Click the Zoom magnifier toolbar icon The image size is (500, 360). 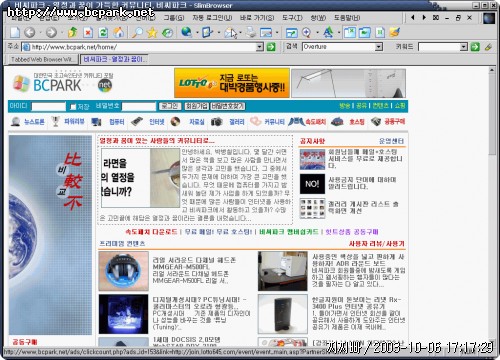tap(307, 32)
